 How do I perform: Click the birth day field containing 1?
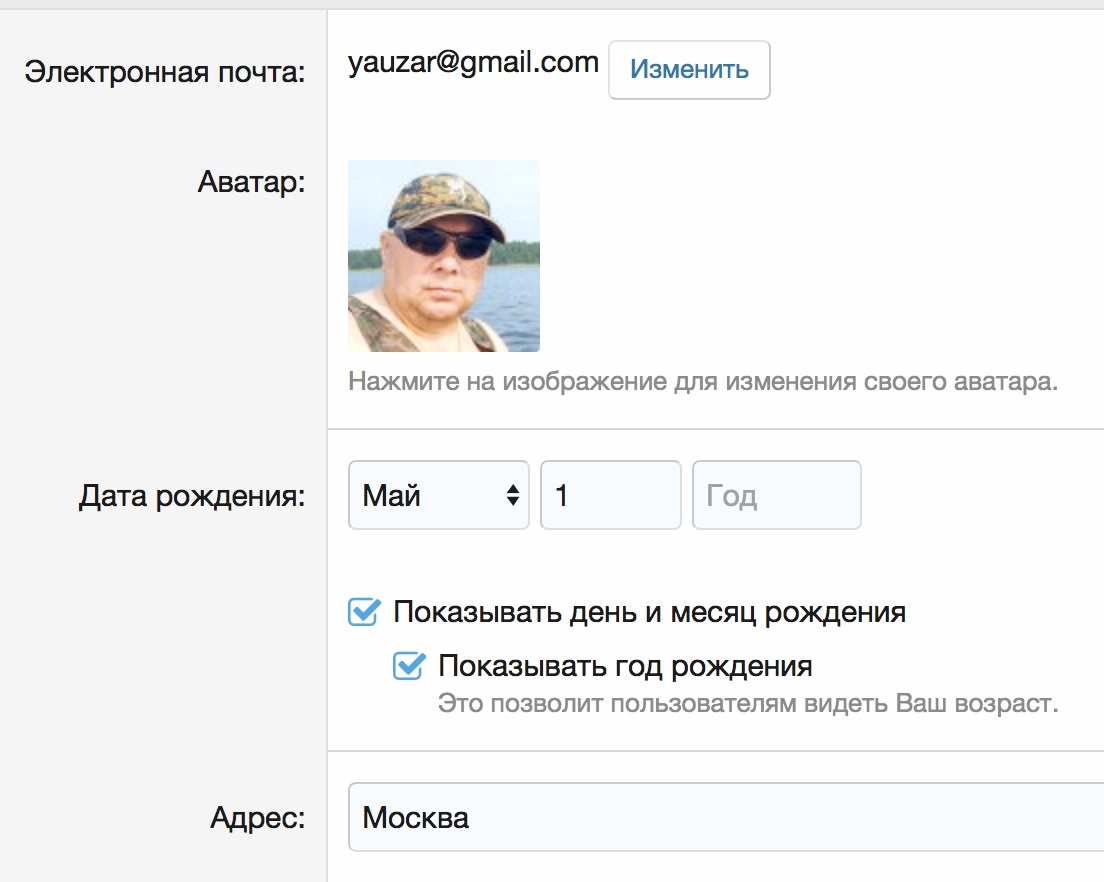click(610, 495)
